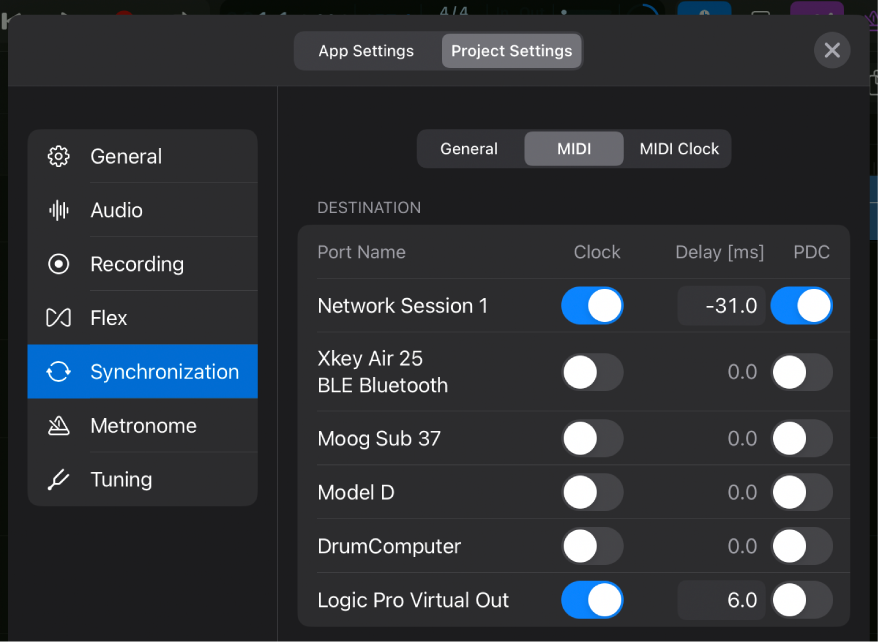
Task: Disable Clock for Network Session 1
Action: (x=592, y=305)
